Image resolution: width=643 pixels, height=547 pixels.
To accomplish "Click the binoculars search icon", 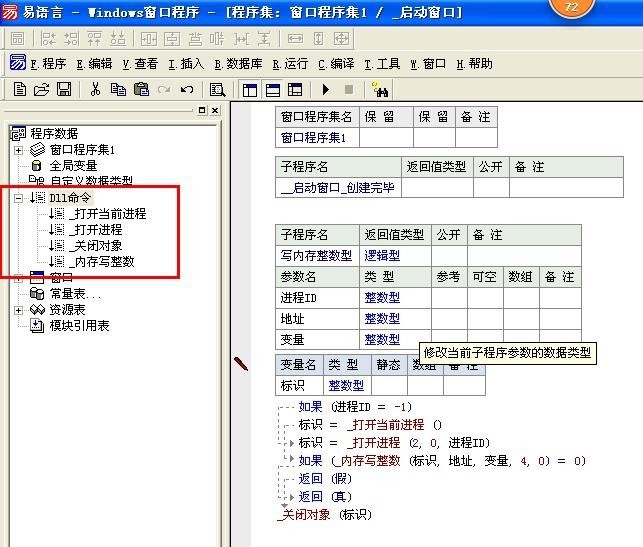I will 380,89.
